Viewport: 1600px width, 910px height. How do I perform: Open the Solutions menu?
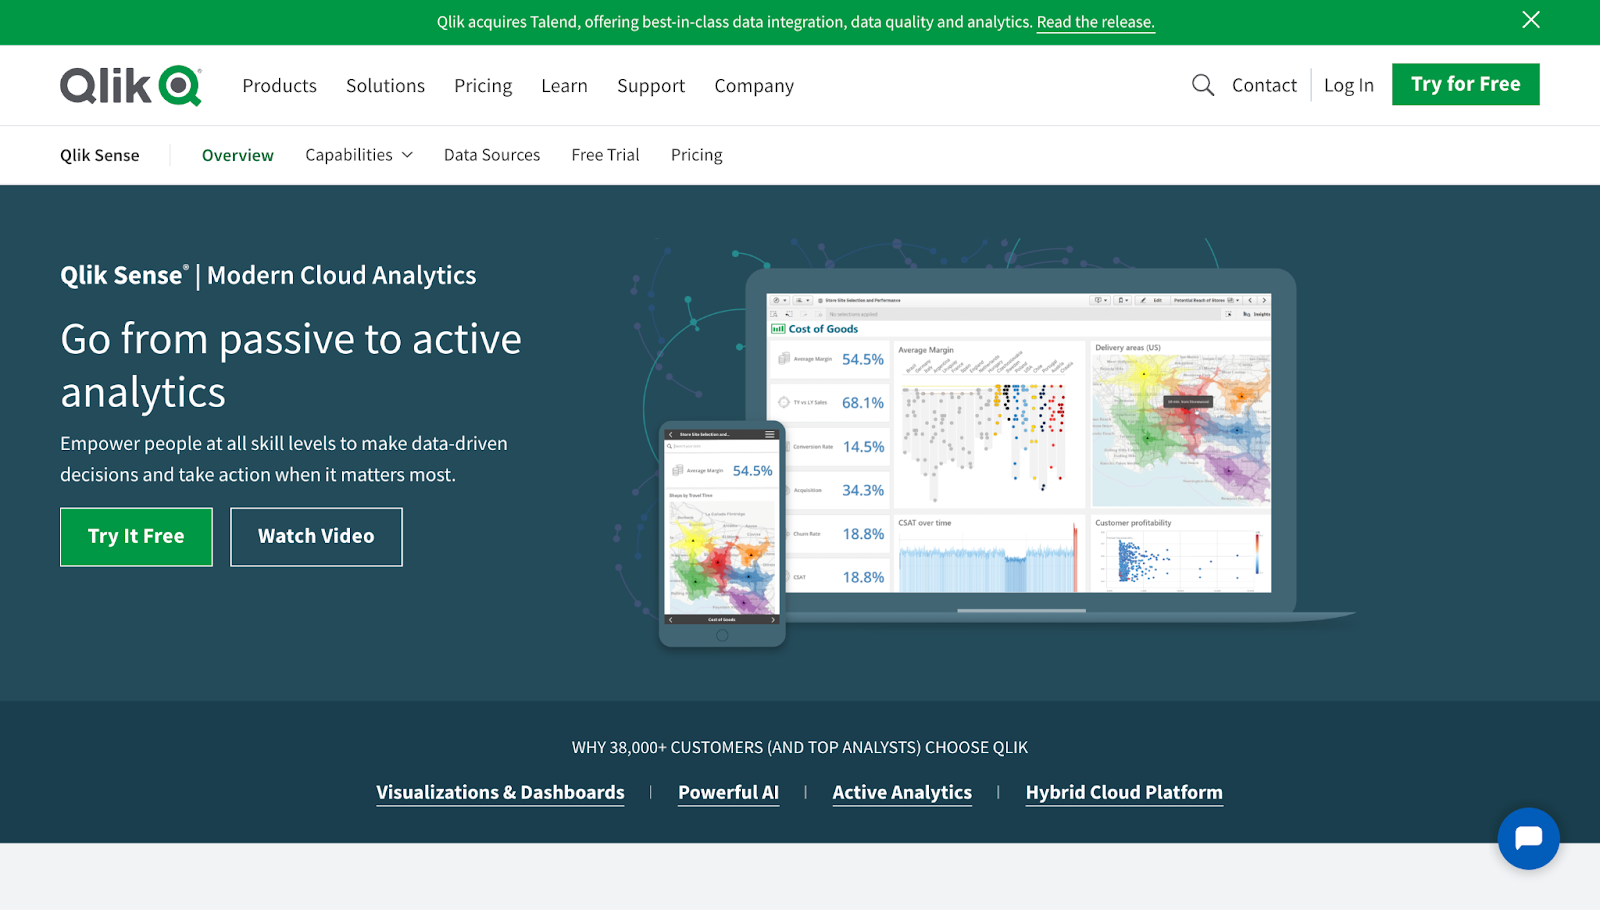coord(385,86)
